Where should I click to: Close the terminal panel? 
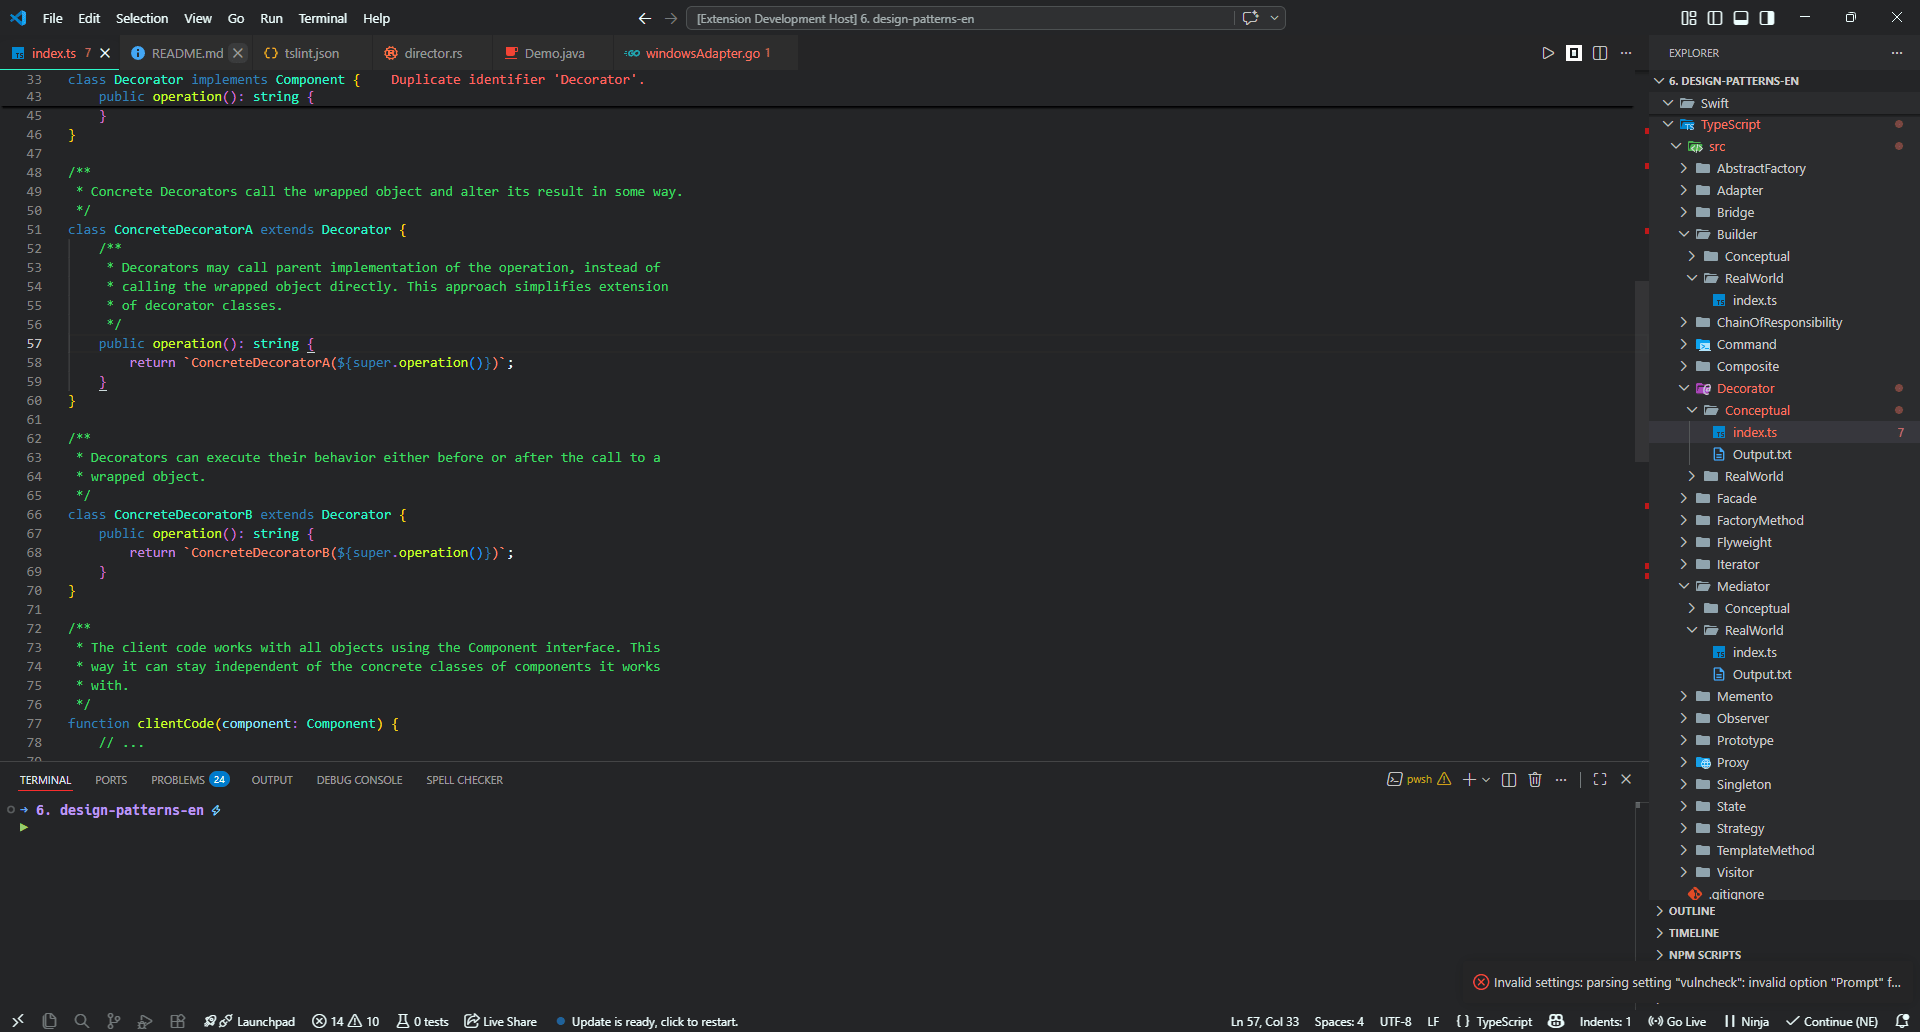click(x=1626, y=779)
